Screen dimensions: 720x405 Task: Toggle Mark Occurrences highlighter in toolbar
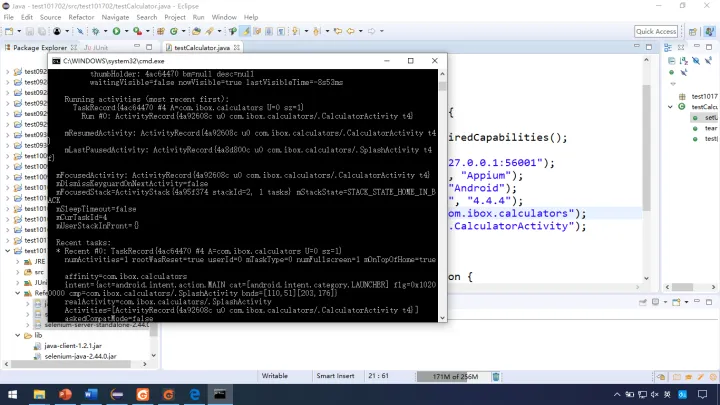point(246,31)
